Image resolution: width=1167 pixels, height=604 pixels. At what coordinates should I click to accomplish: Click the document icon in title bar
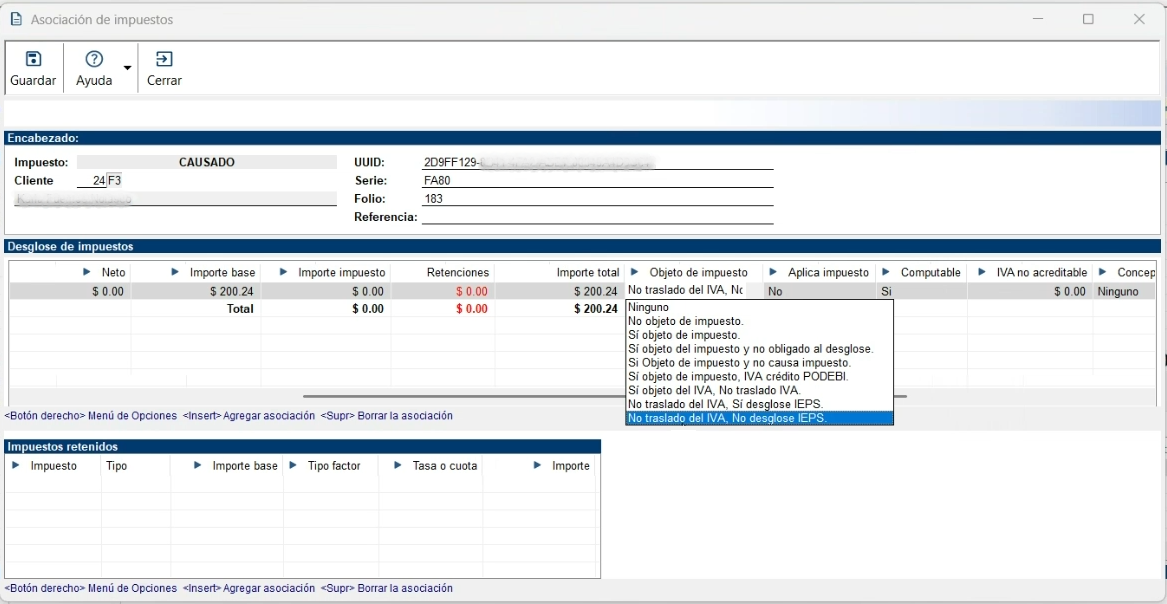[16, 19]
